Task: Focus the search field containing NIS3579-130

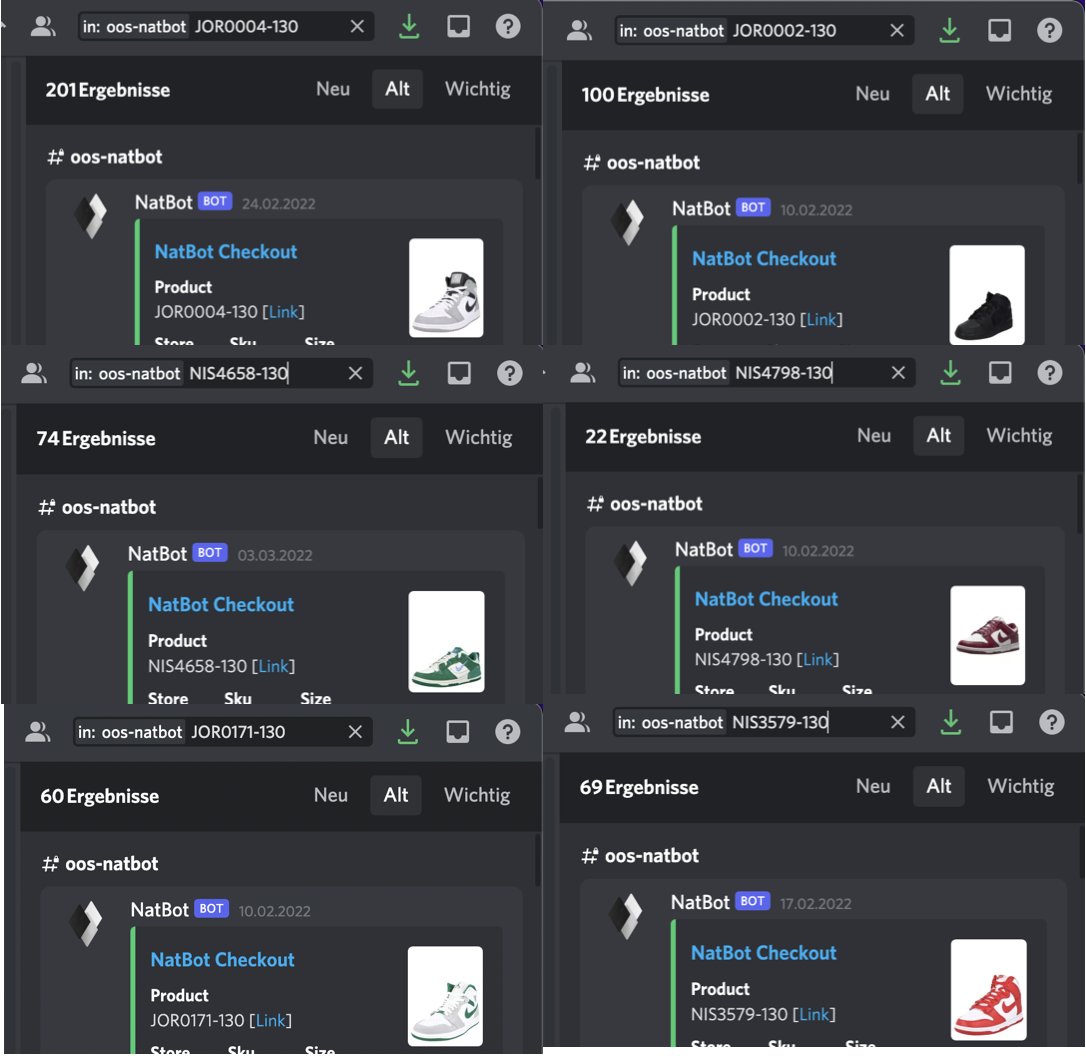Action: [x=763, y=722]
